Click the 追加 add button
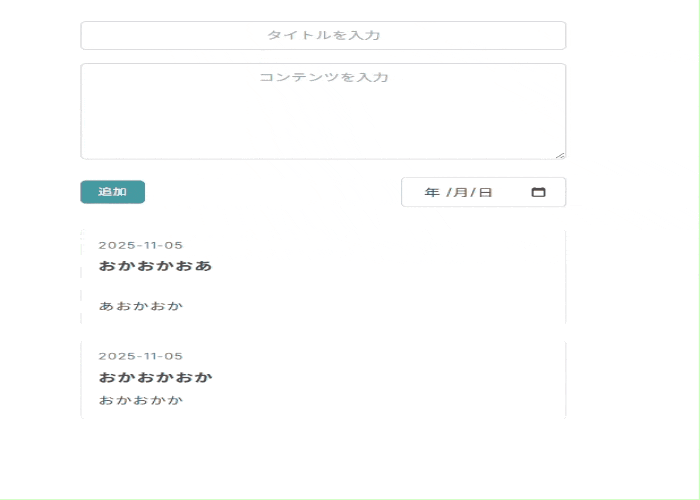This screenshot has width=700, height=500. pos(112,192)
